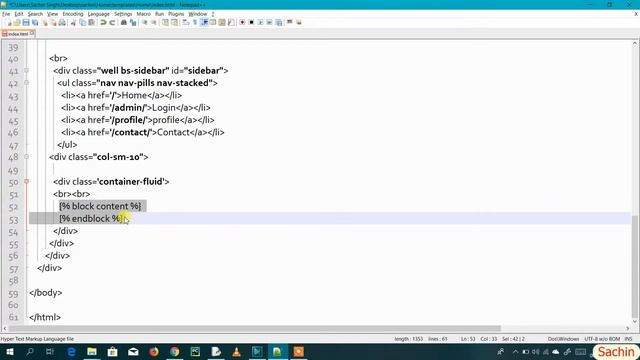Create a new file from toolbar

[x=9, y=22]
